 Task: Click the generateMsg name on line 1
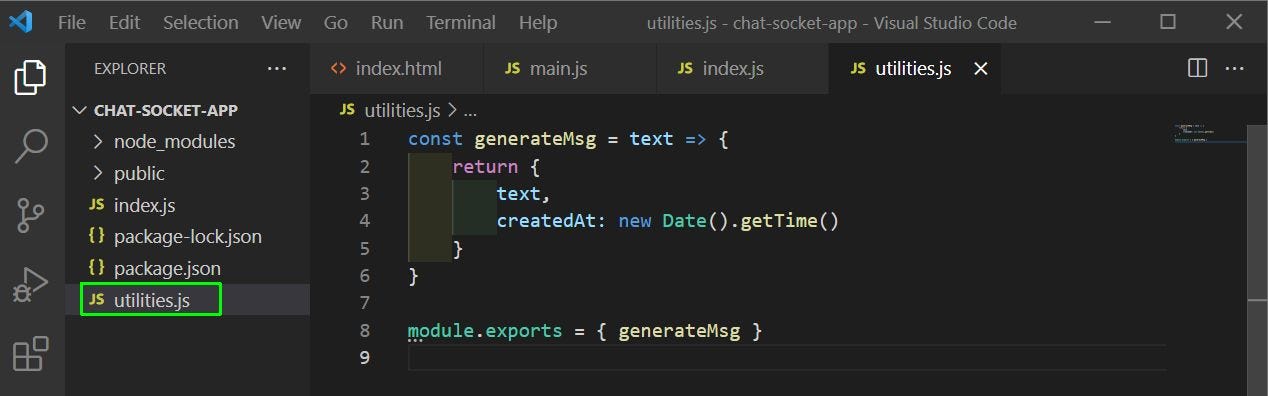534,139
